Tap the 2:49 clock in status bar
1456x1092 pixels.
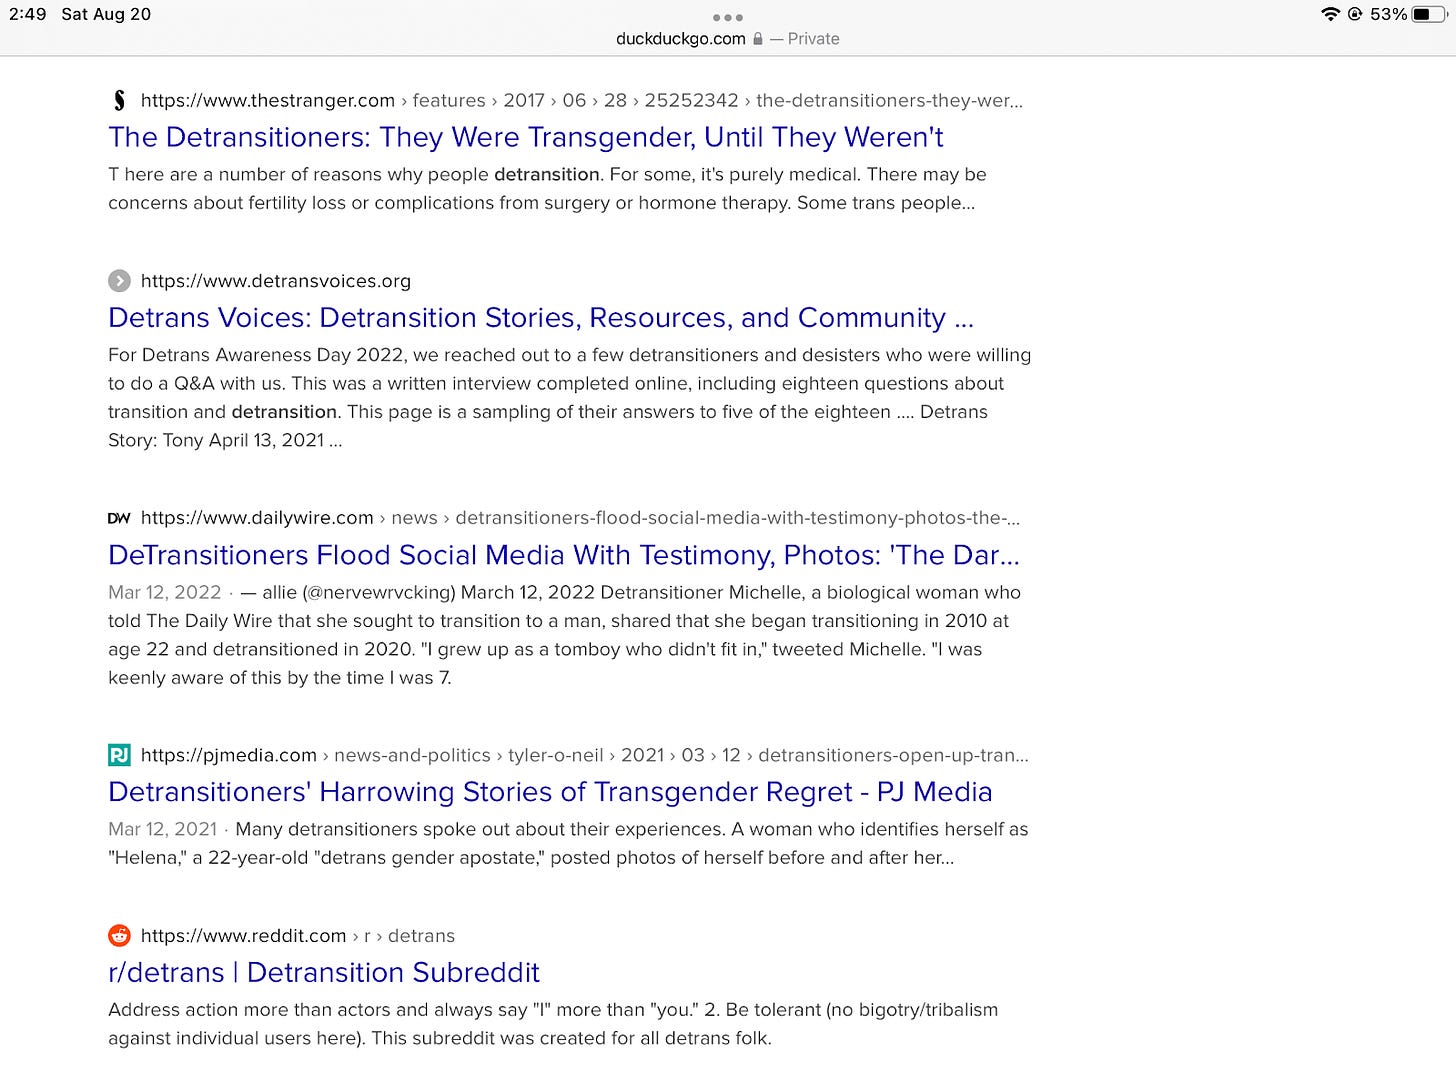pos(27,14)
